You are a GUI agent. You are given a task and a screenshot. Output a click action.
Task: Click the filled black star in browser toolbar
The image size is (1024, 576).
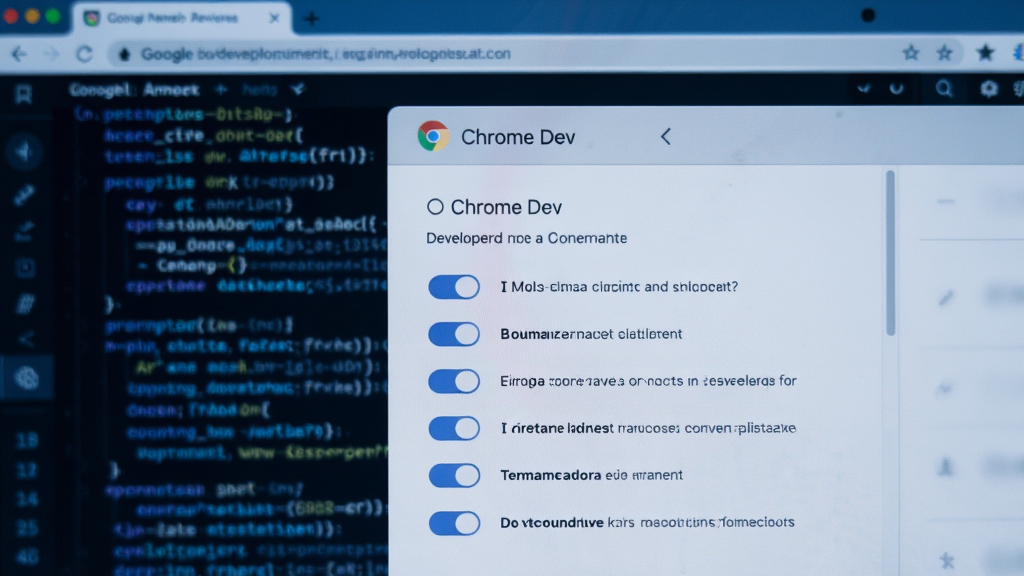[985, 52]
